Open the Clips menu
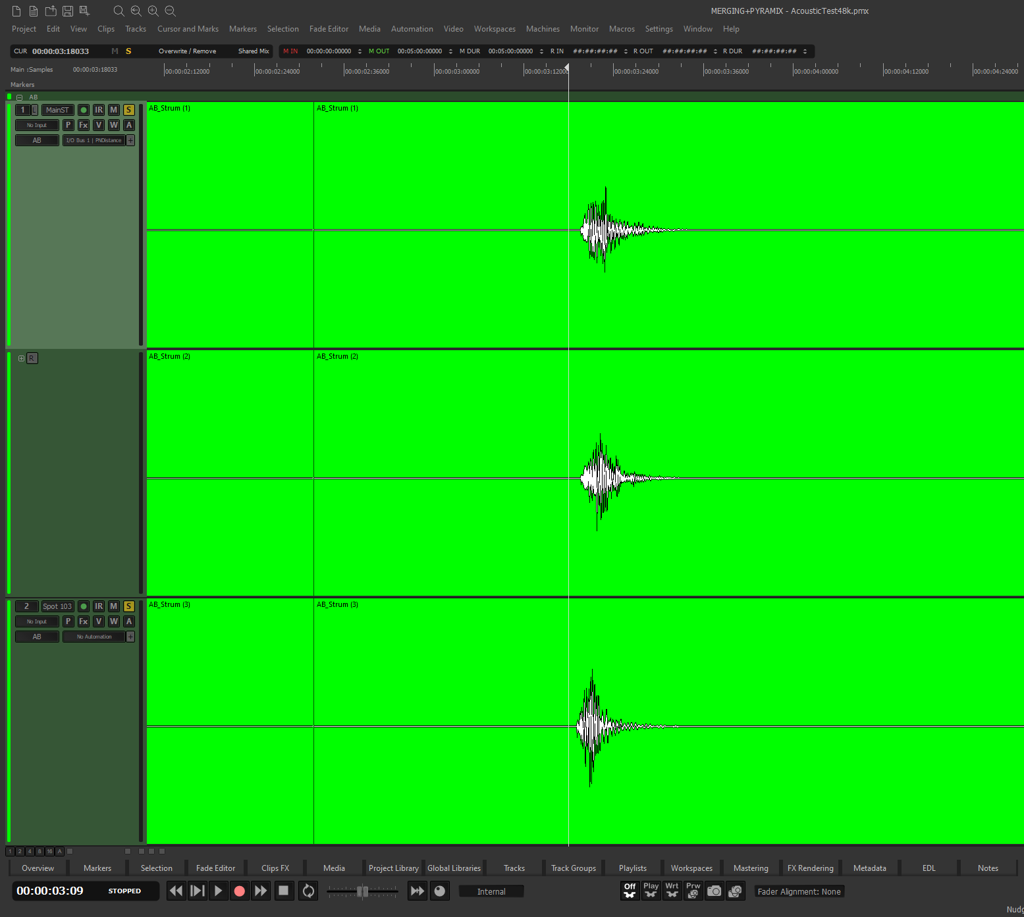The height and width of the screenshot is (917, 1024). pos(106,29)
